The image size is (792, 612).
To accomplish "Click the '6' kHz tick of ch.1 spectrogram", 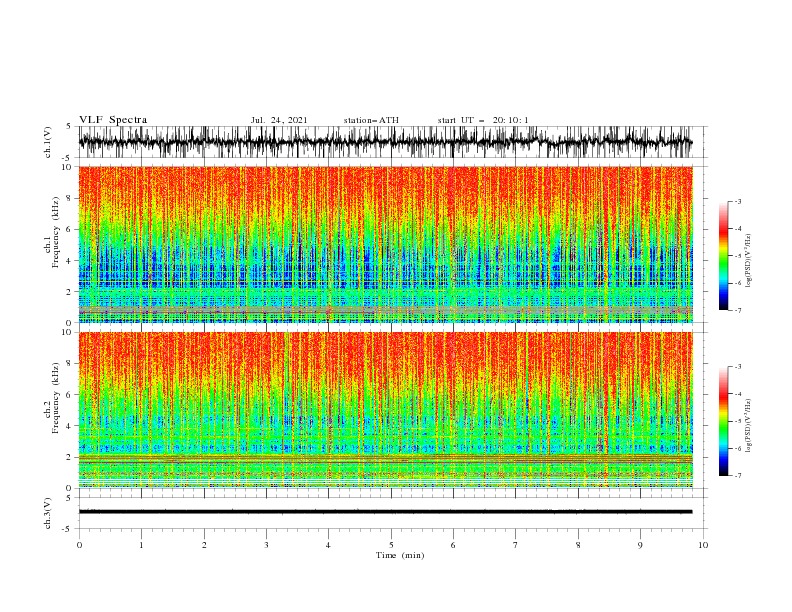I will tap(70, 229).
